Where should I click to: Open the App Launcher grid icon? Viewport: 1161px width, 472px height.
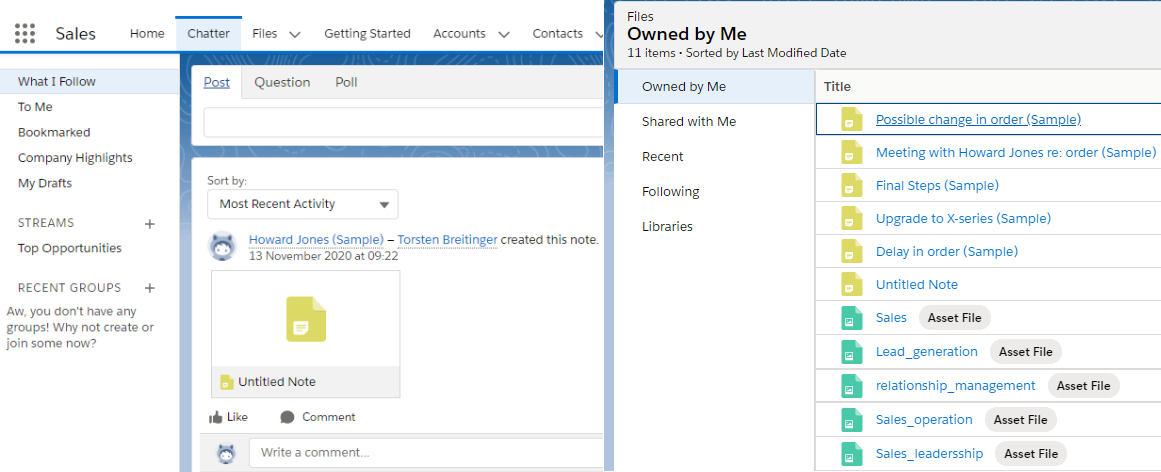pyautogui.click(x=25, y=33)
